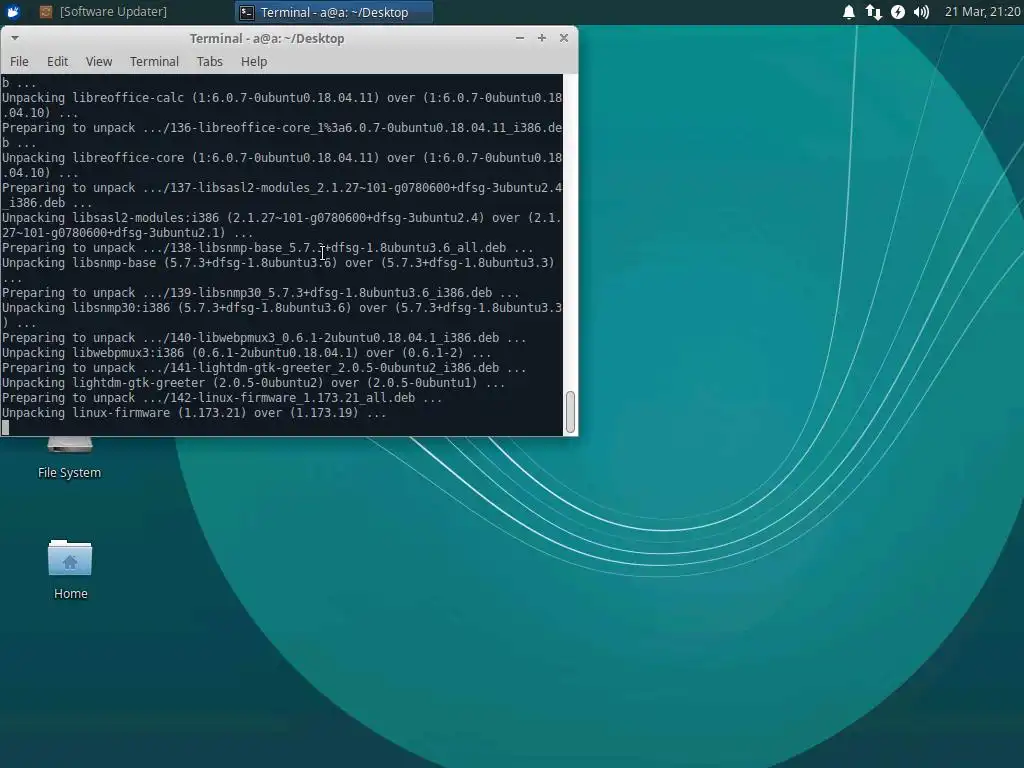Open the Edit menu in Terminal

(57, 61)
